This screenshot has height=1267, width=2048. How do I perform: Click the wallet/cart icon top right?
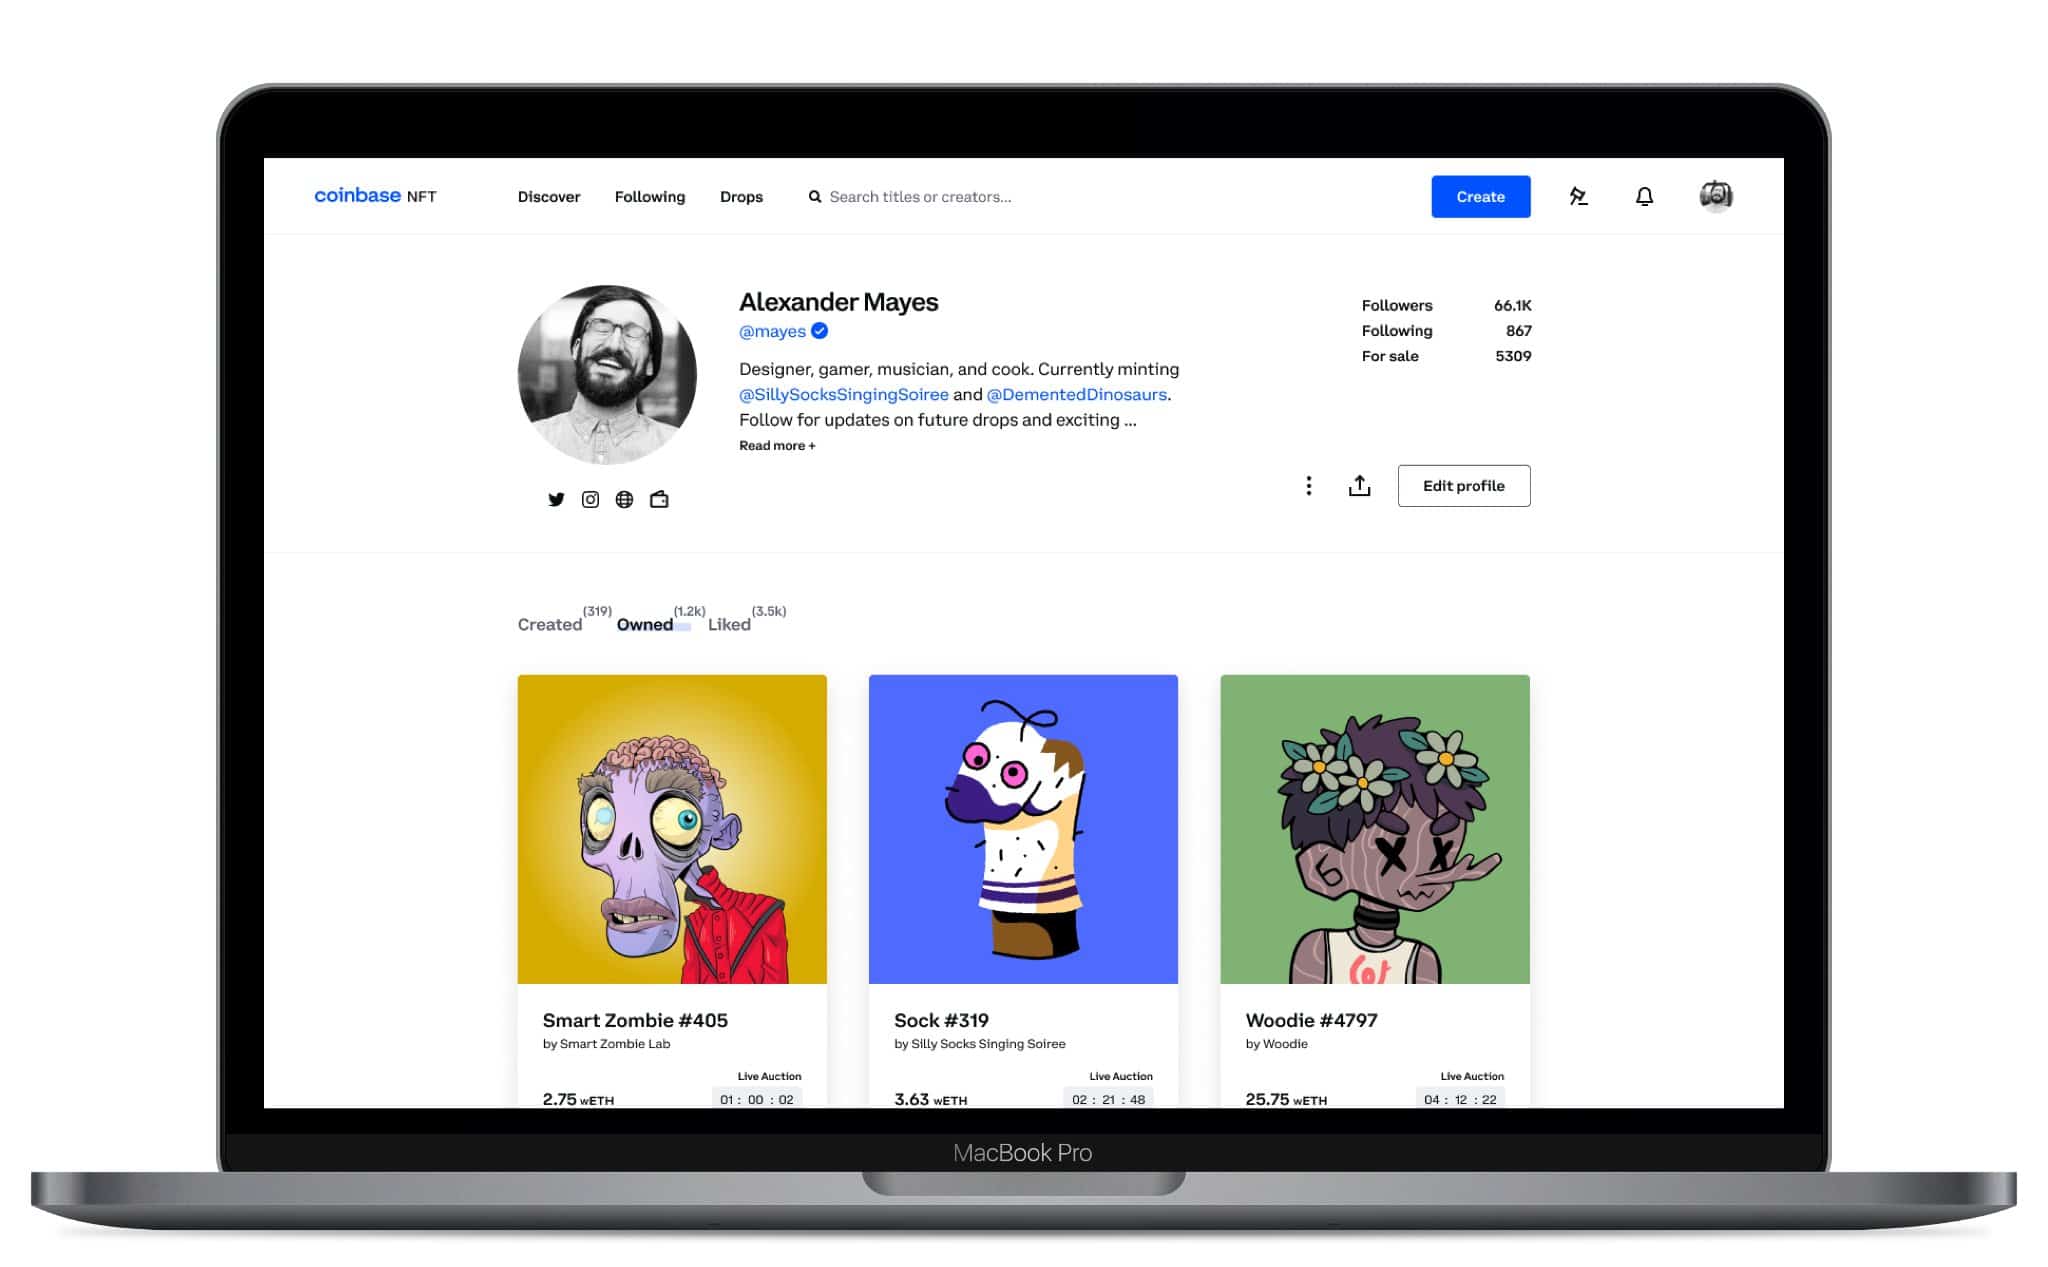pyautogui.click(x=1714, y=196)
